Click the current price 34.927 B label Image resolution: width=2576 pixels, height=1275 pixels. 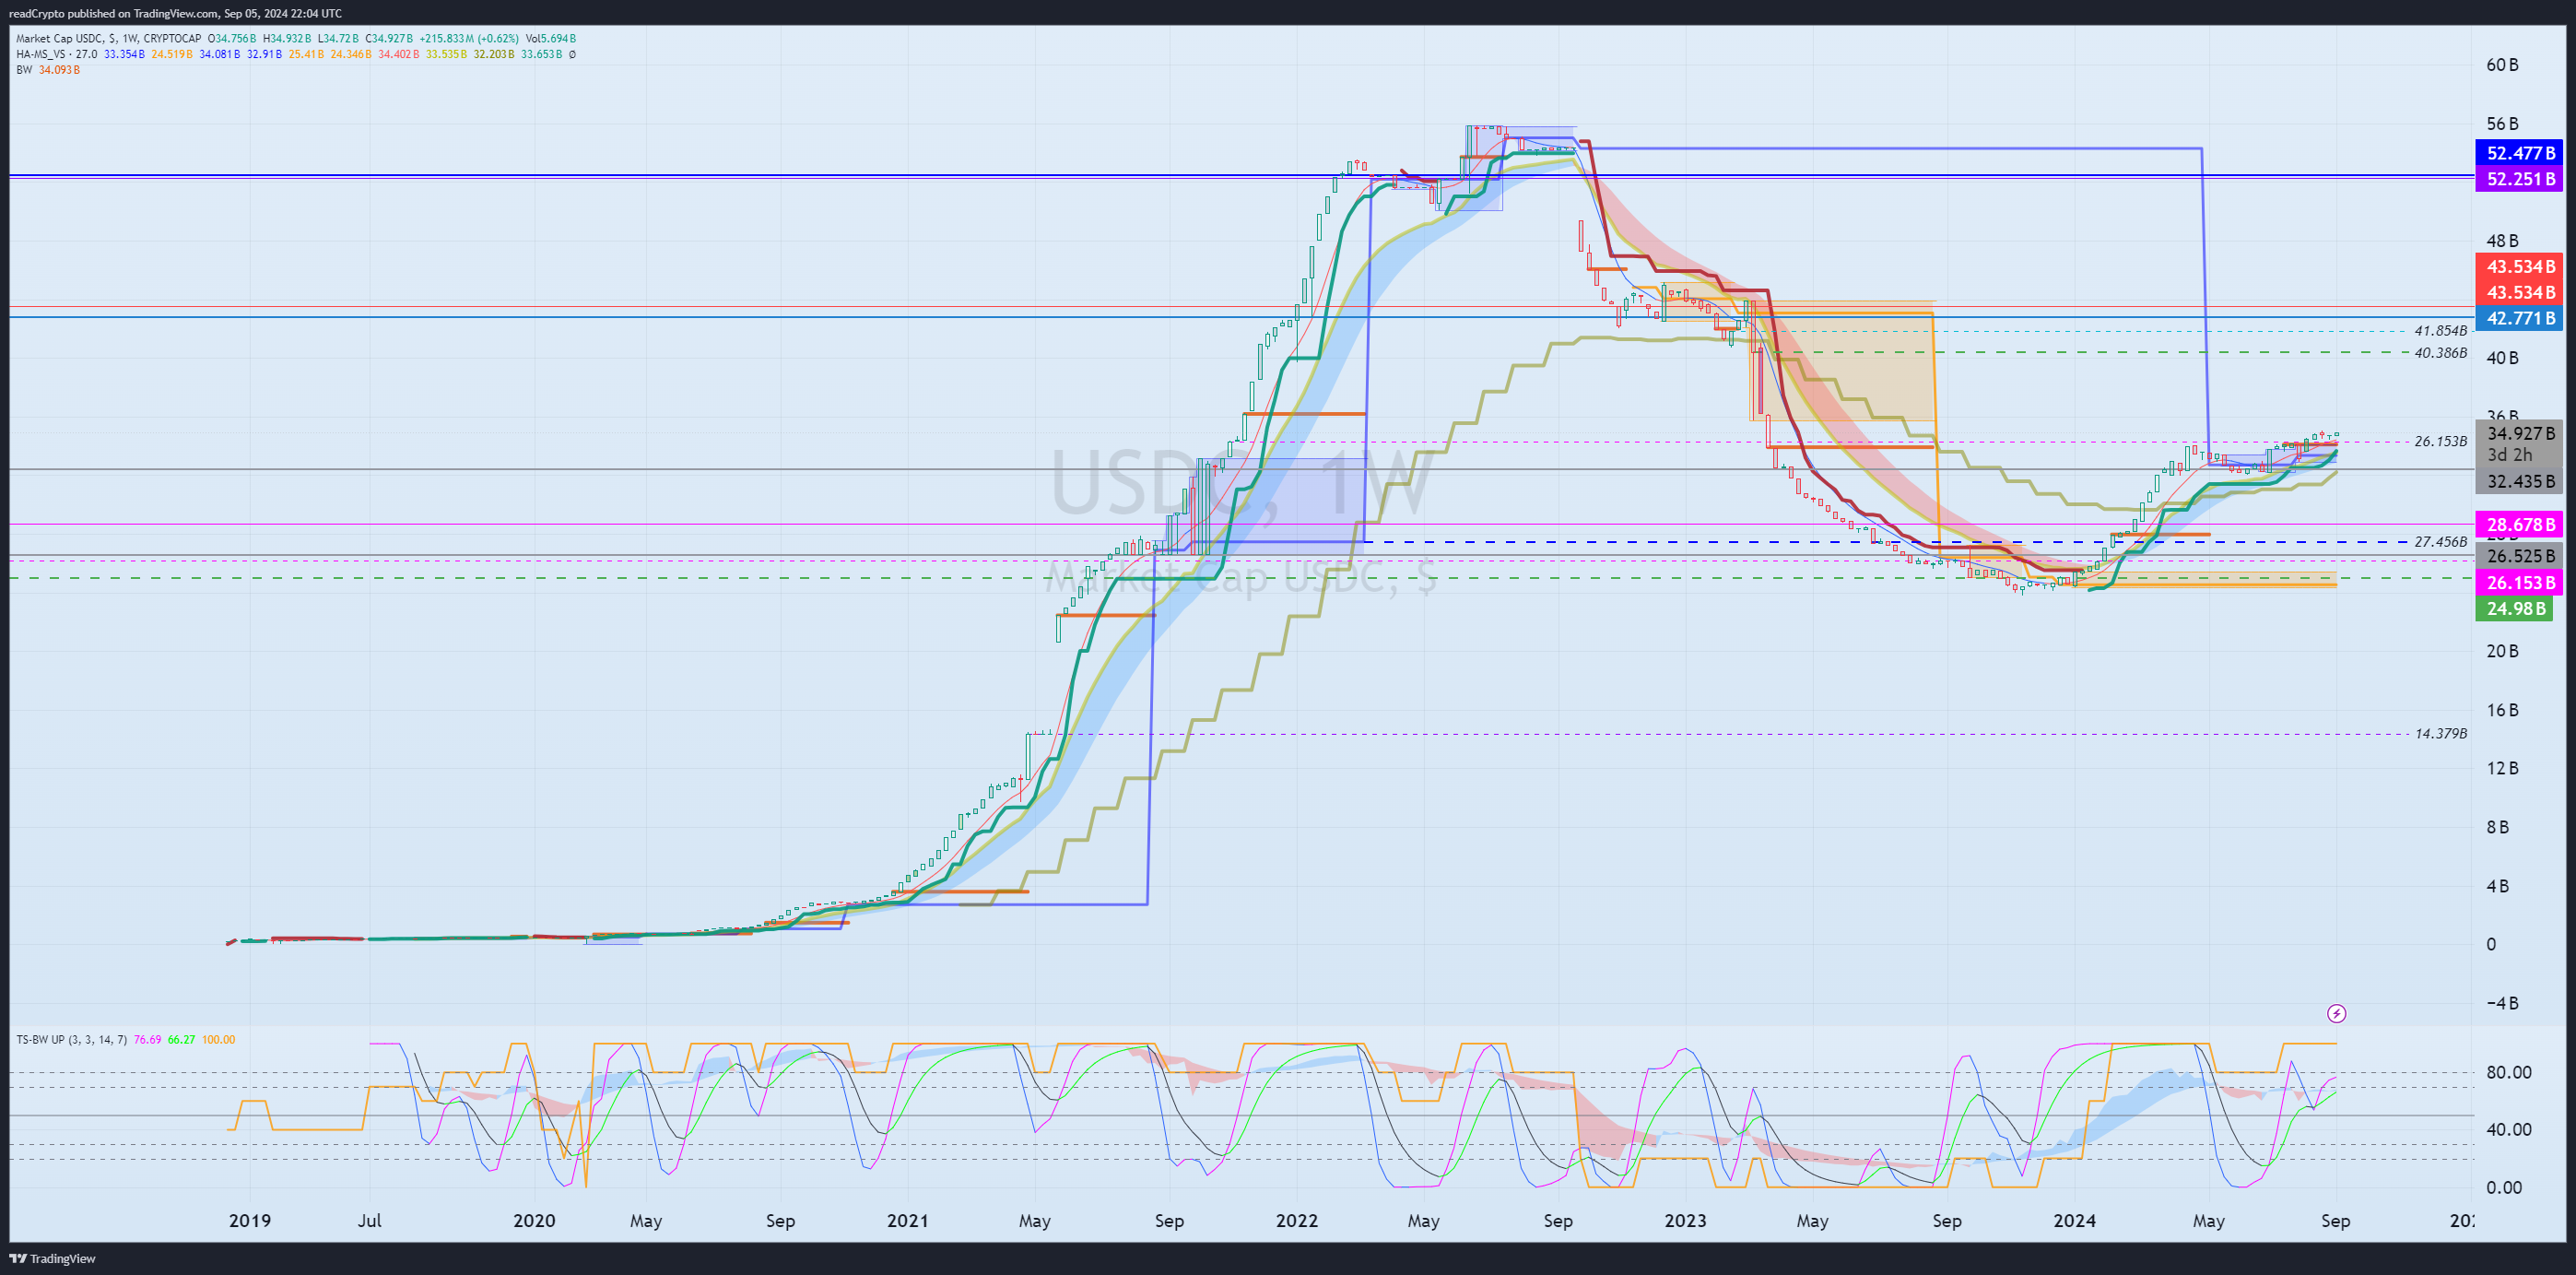tap(2519, 433)
